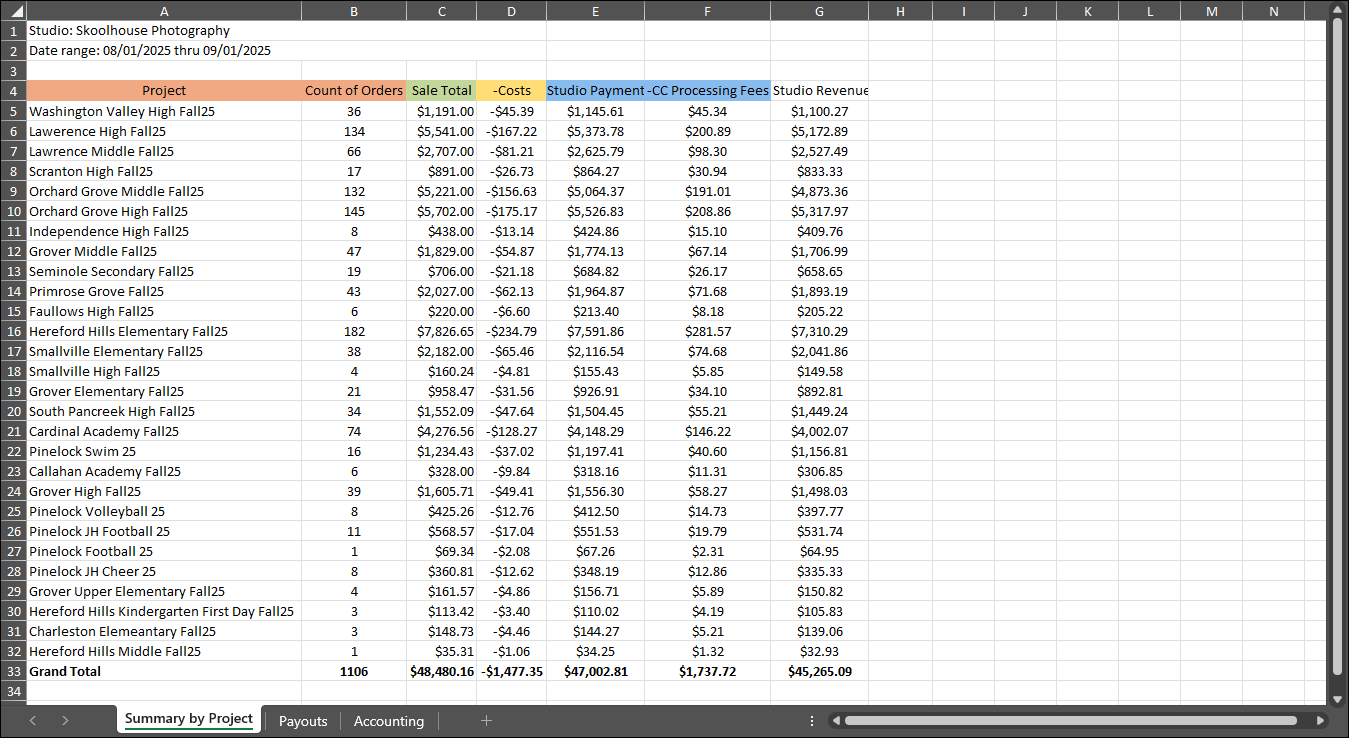Viewport: 1349px width, 738px height.
Task: Click the vertical scrollbar thumb
Action: 1338,346
